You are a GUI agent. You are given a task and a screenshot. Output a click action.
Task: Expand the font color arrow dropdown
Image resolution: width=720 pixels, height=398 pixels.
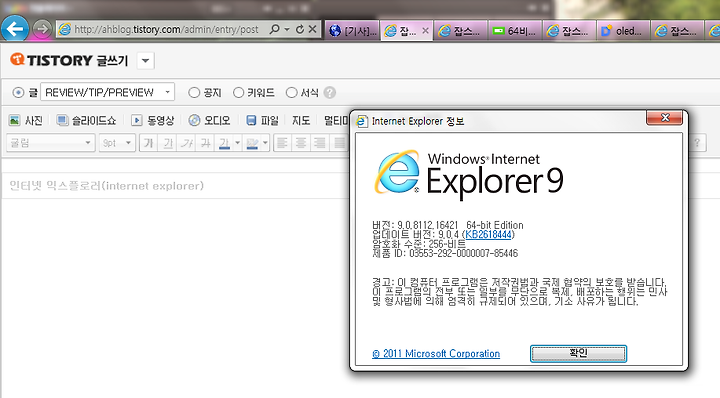237,143
